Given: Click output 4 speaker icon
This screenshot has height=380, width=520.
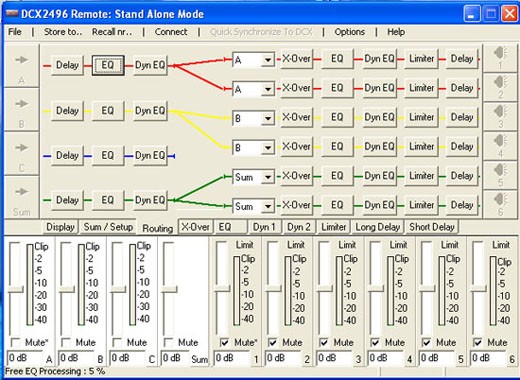Looking at the screenshot, I should (500, 141).
